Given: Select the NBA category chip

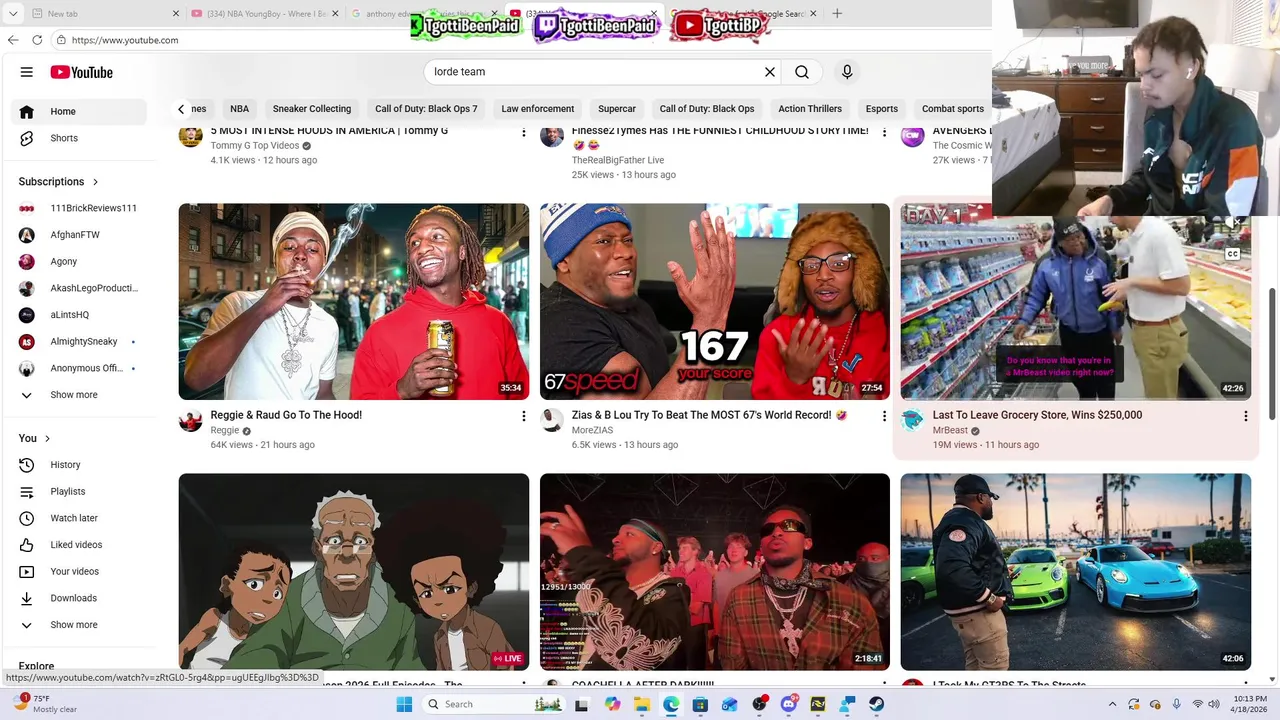Looking at the screenshot, I should (x=239, y=109).
